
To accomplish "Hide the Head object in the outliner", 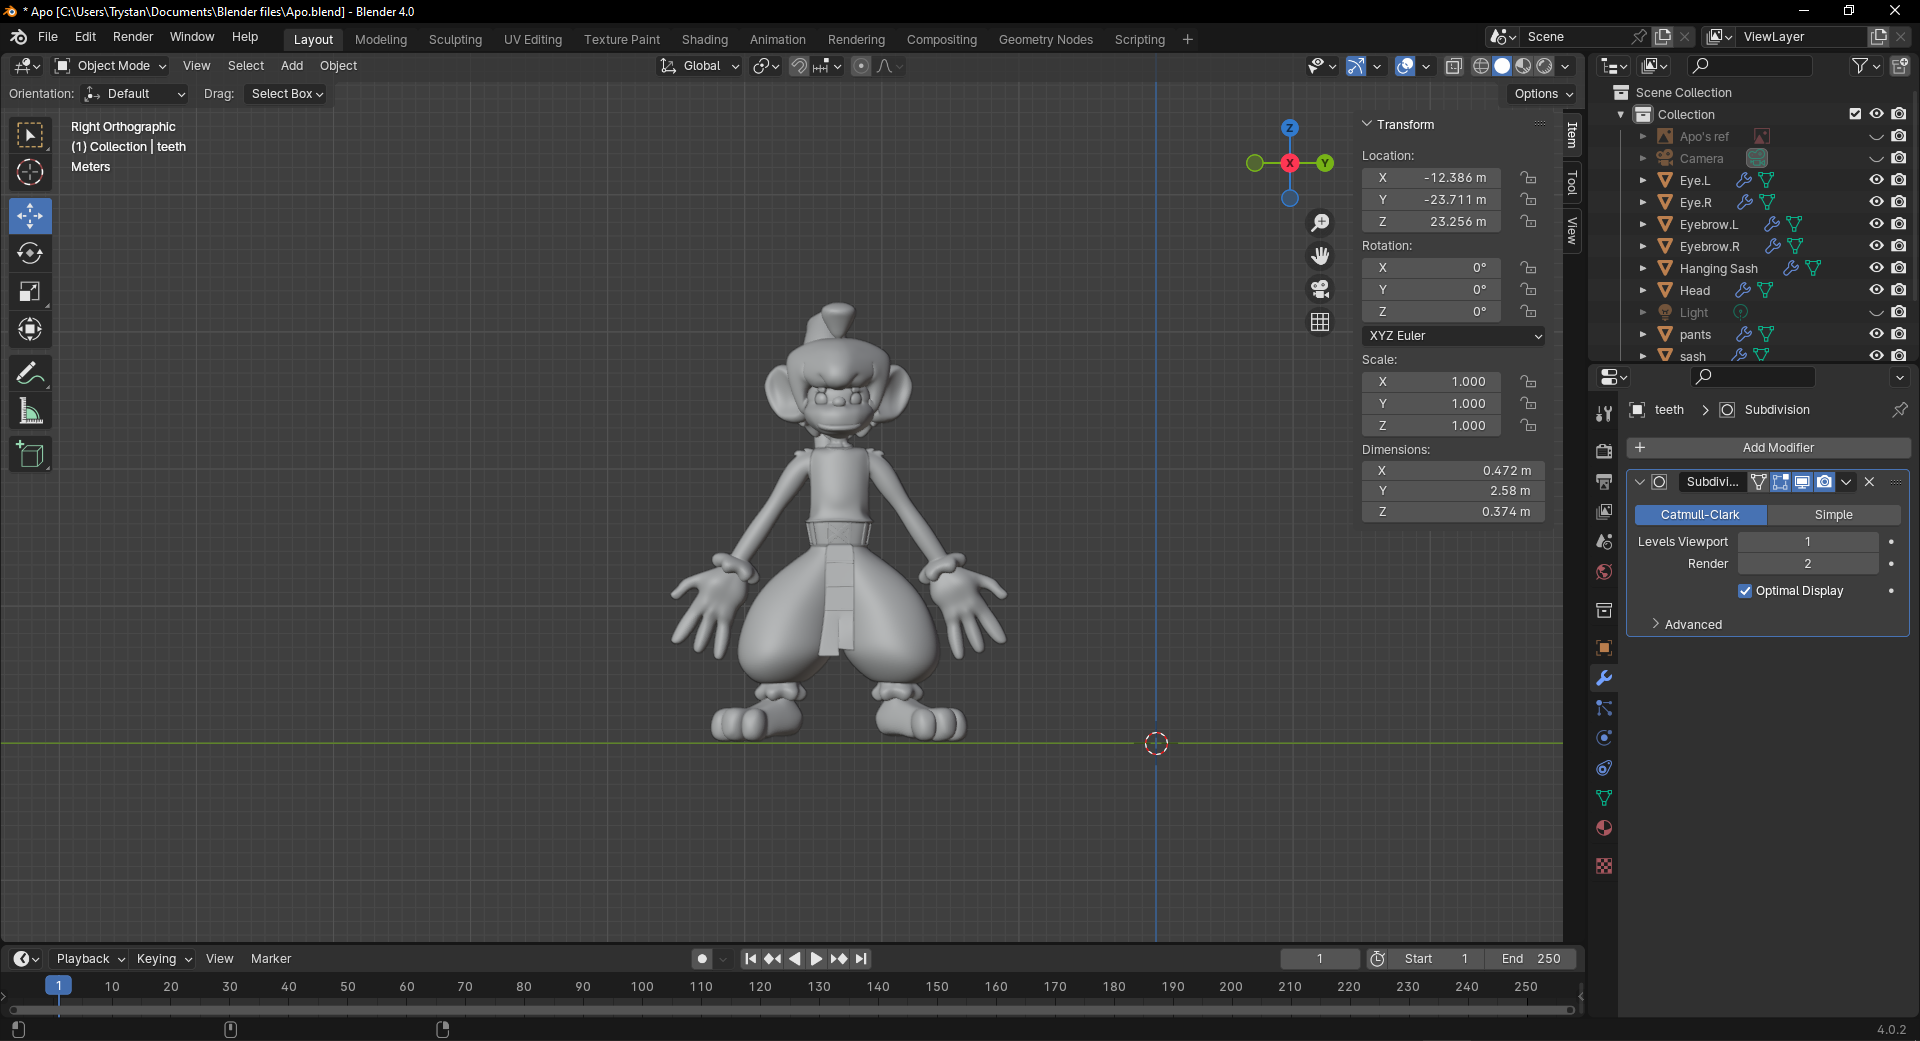I will (x=1876, y=290).
